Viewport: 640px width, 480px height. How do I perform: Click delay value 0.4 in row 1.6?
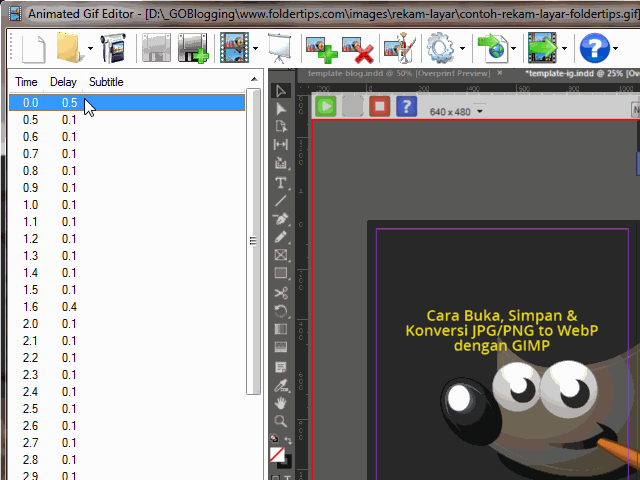coord(69,307)
